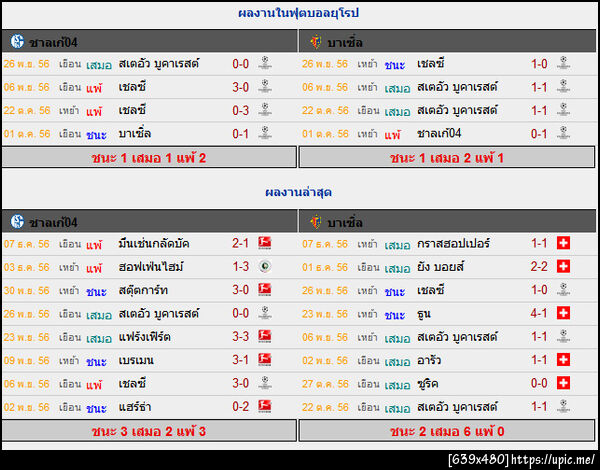Click the team name ยัง บอยส์
Image resolution: width=600 pixels, height=470 pixels.
point(440,267)
